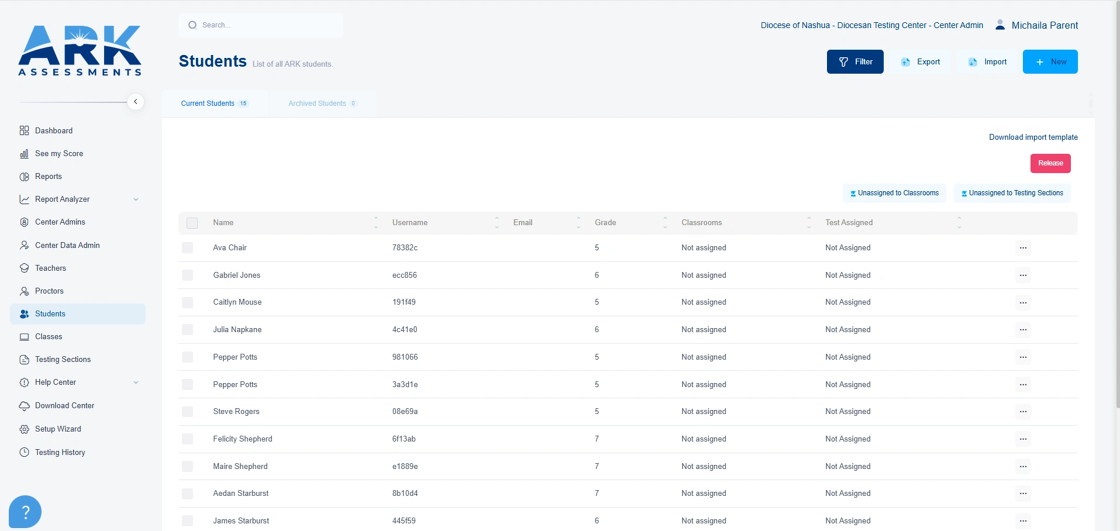Sort table by Grade column arrows

point(665,223)
